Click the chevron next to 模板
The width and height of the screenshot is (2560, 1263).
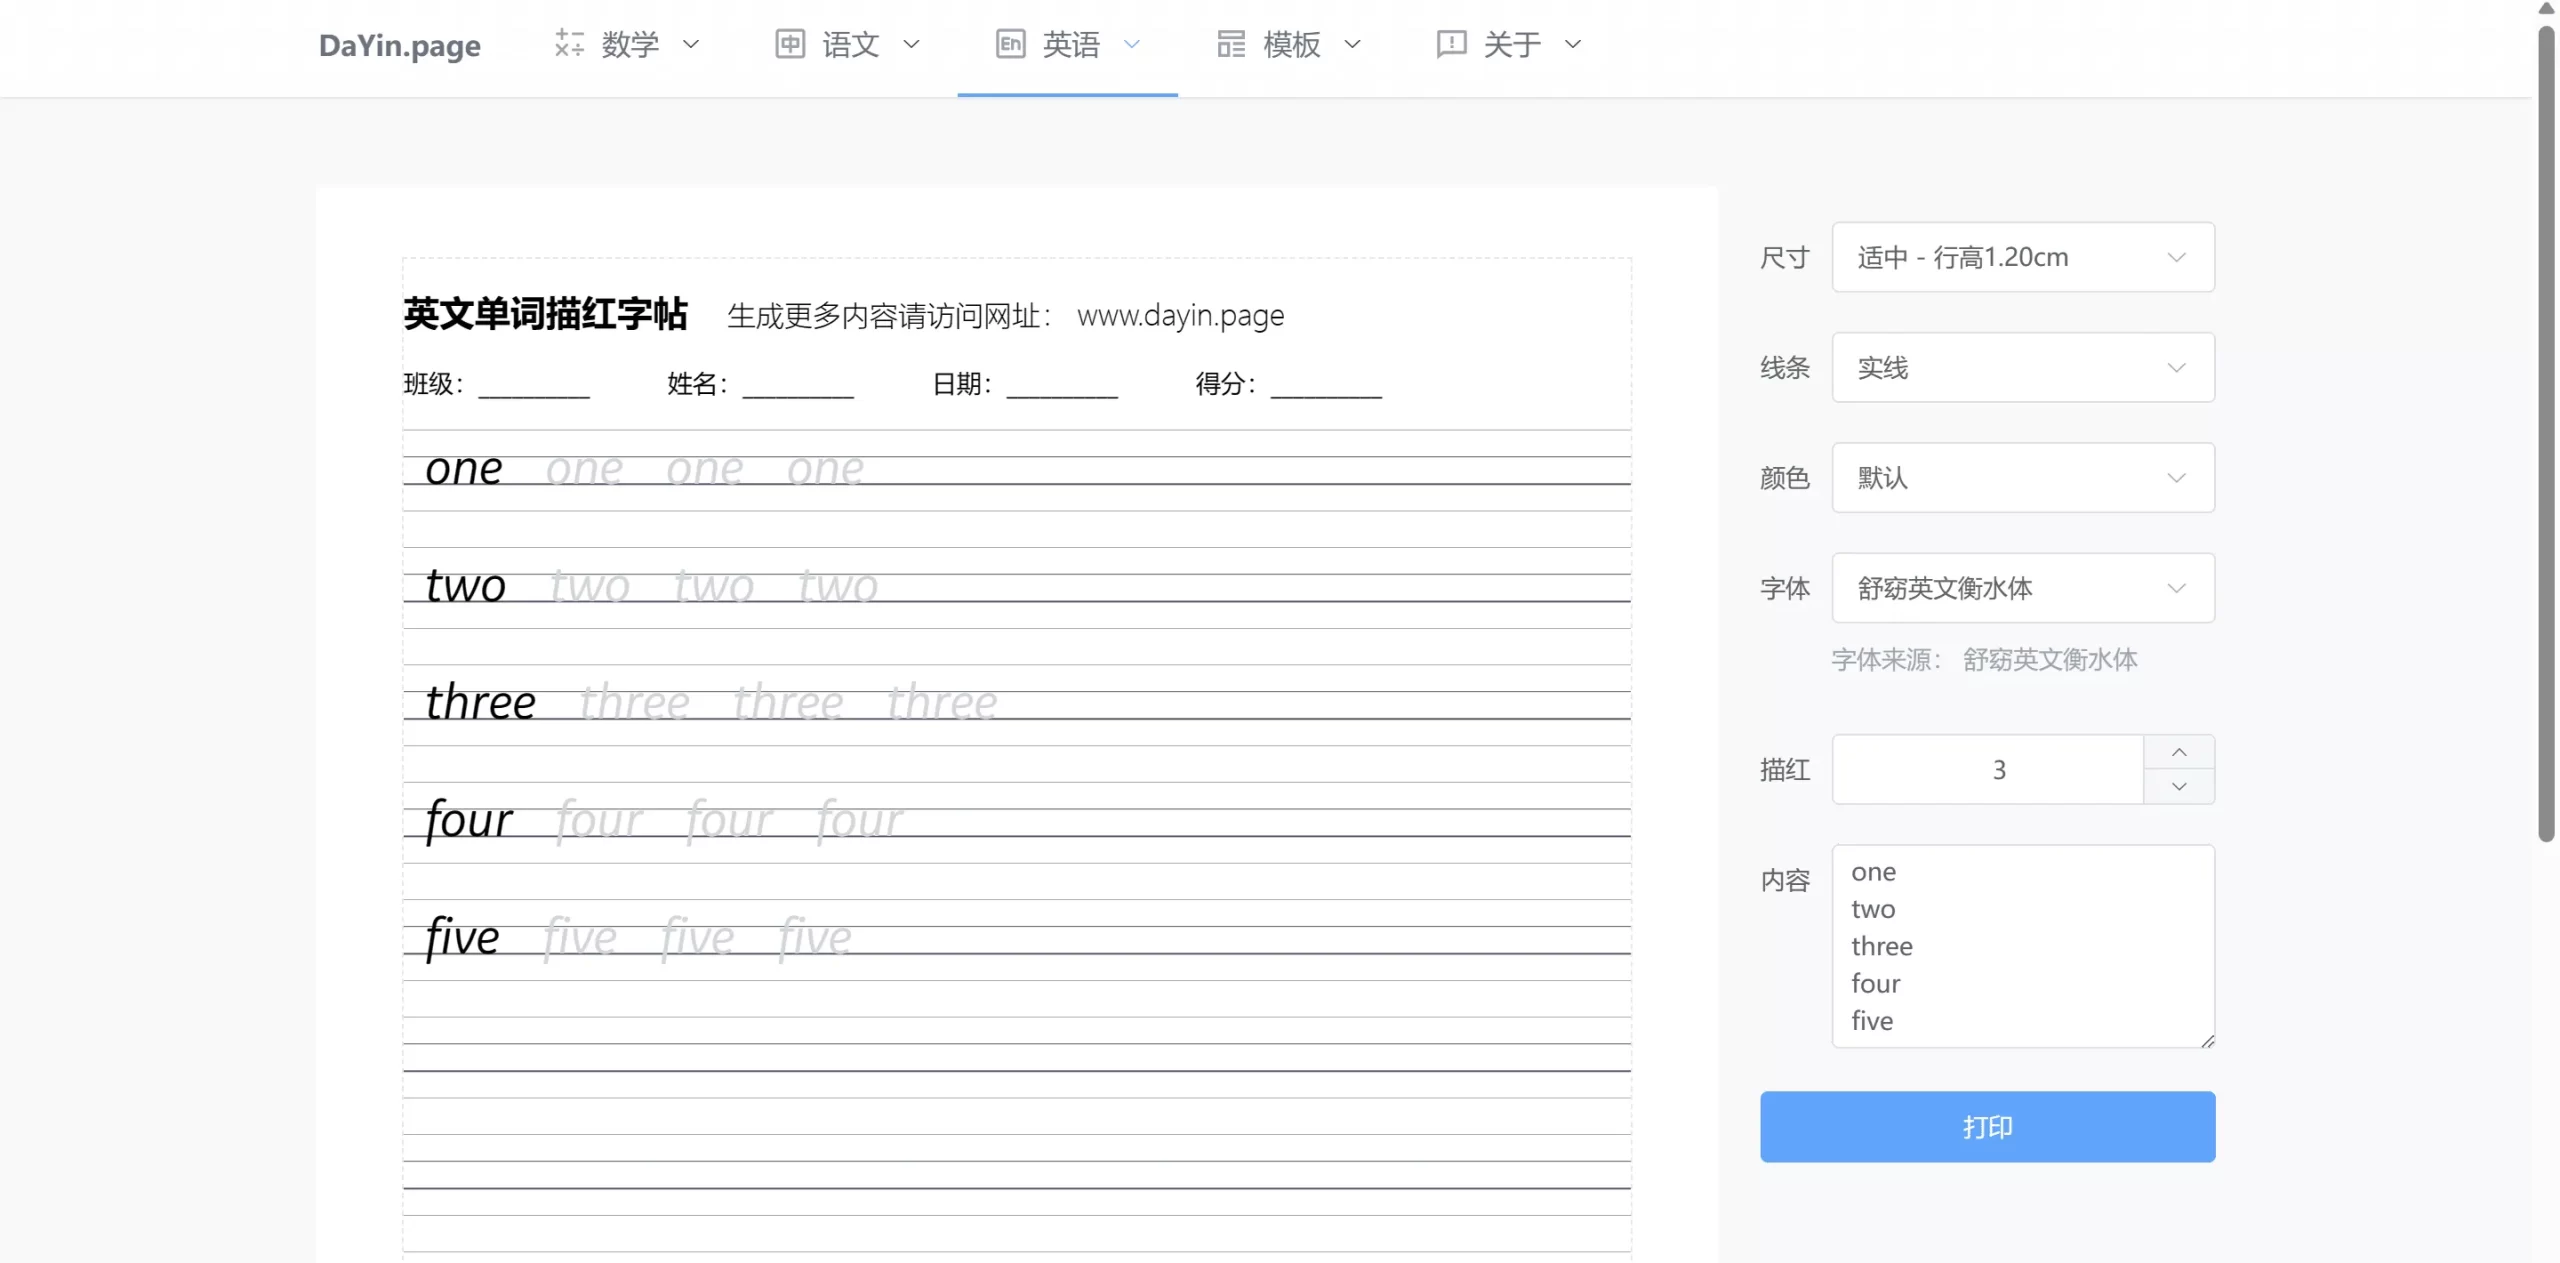(1353, 44)
